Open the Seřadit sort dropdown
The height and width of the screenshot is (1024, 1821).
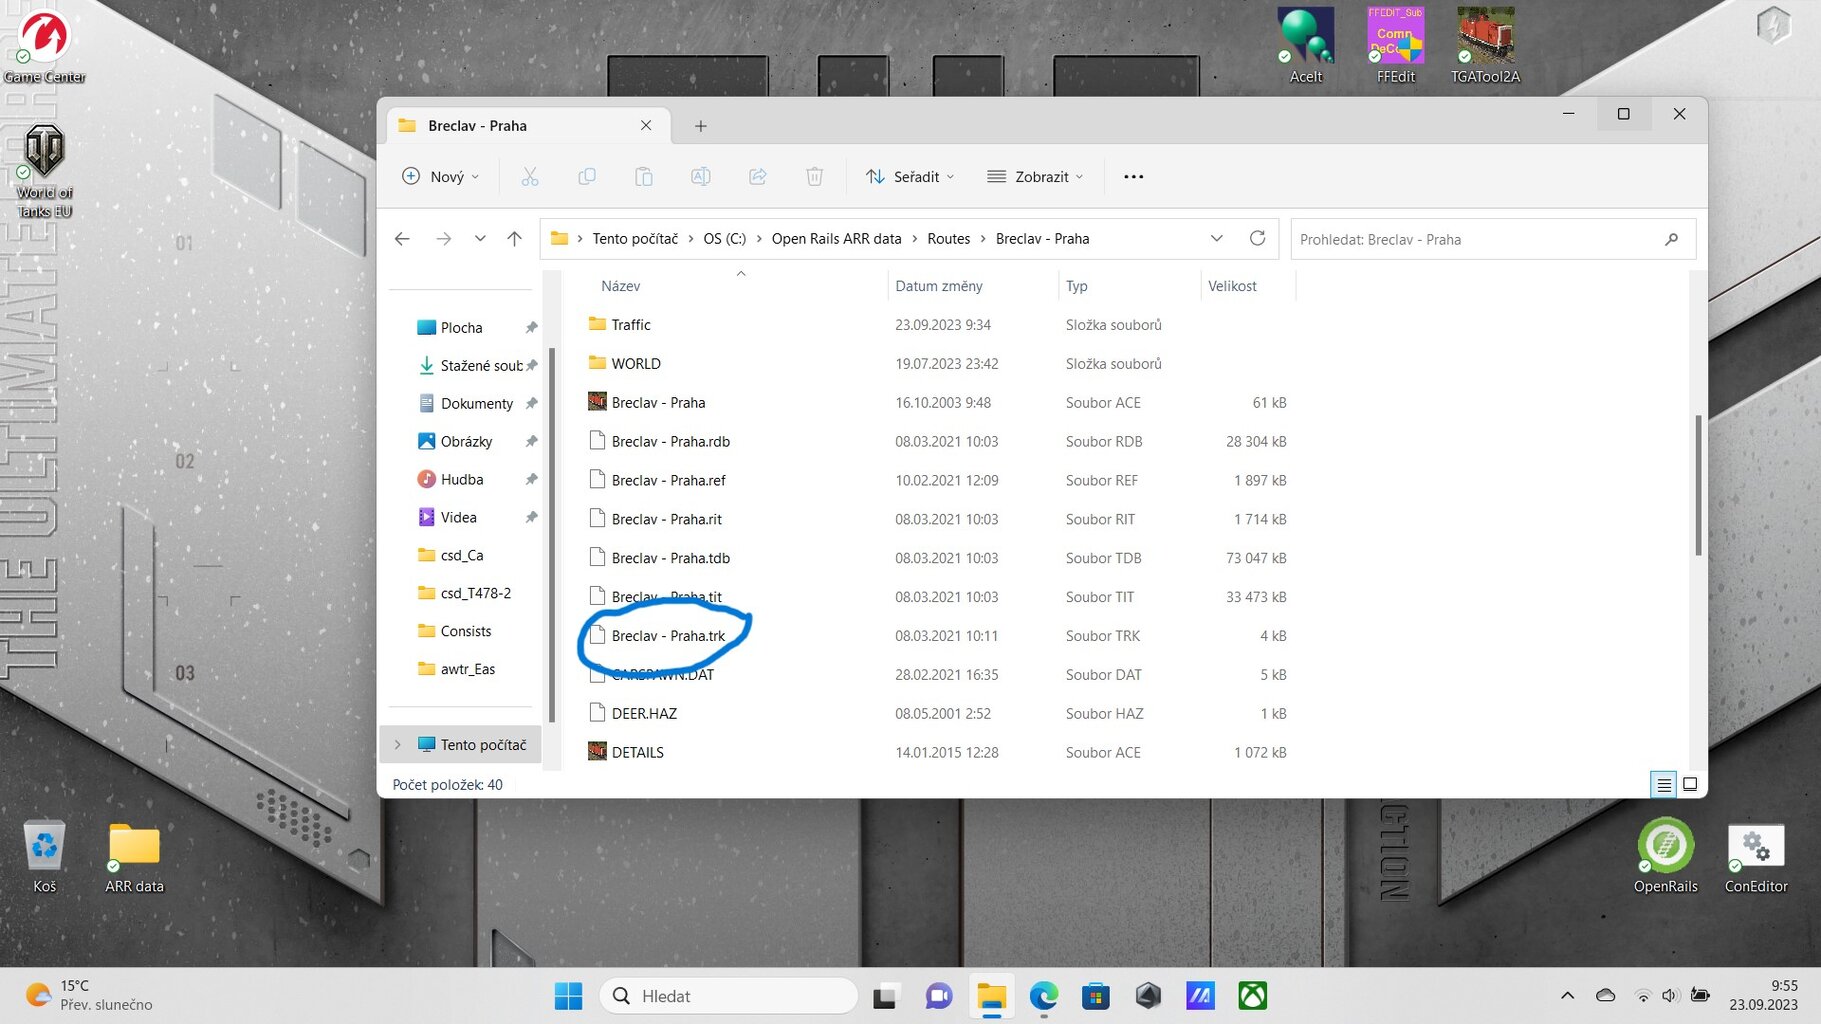click(x=910, y=177)
